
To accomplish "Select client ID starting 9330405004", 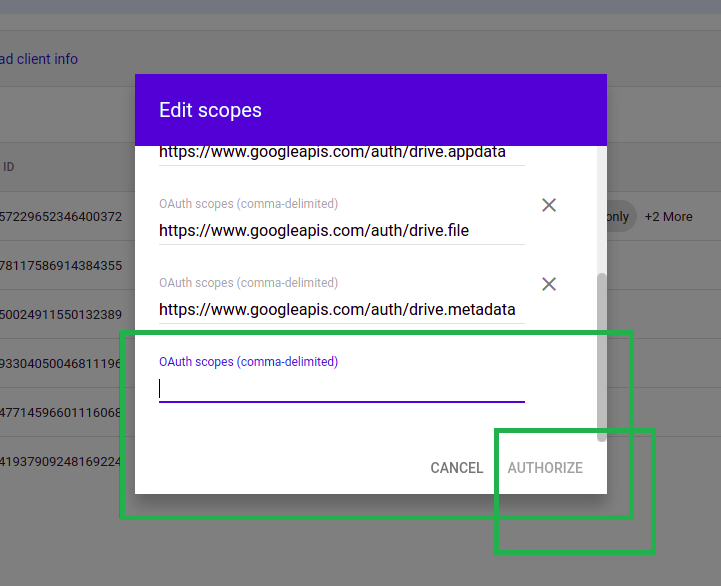I will (60, 363).
